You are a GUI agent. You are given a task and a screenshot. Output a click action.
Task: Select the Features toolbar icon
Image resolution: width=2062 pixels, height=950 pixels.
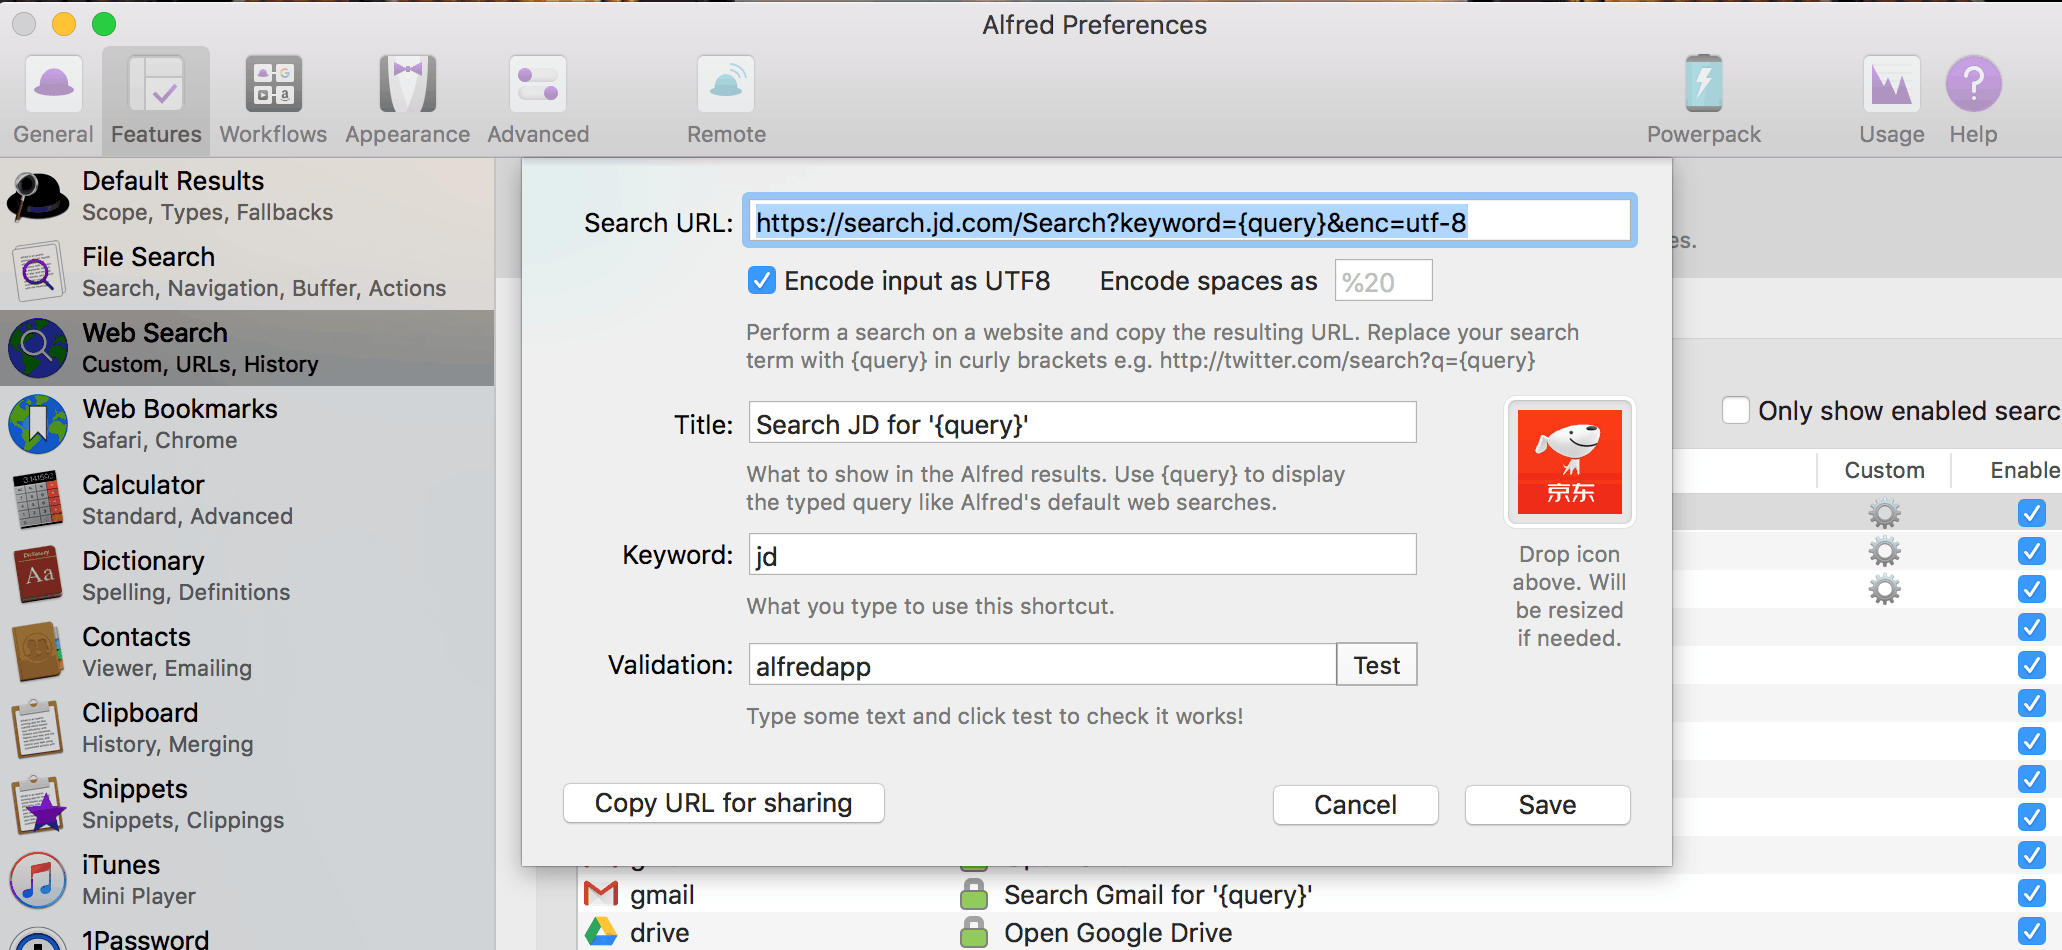pos(156,100)
